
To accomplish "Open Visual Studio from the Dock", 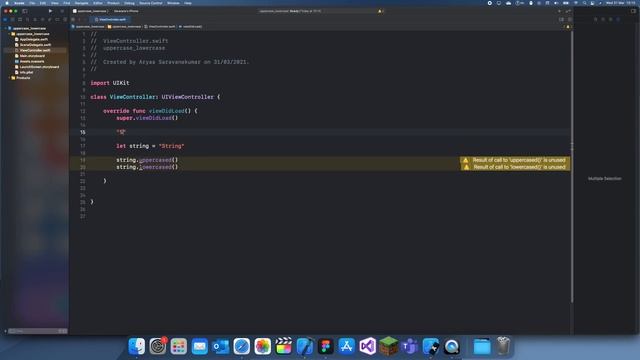I will 368,346.
